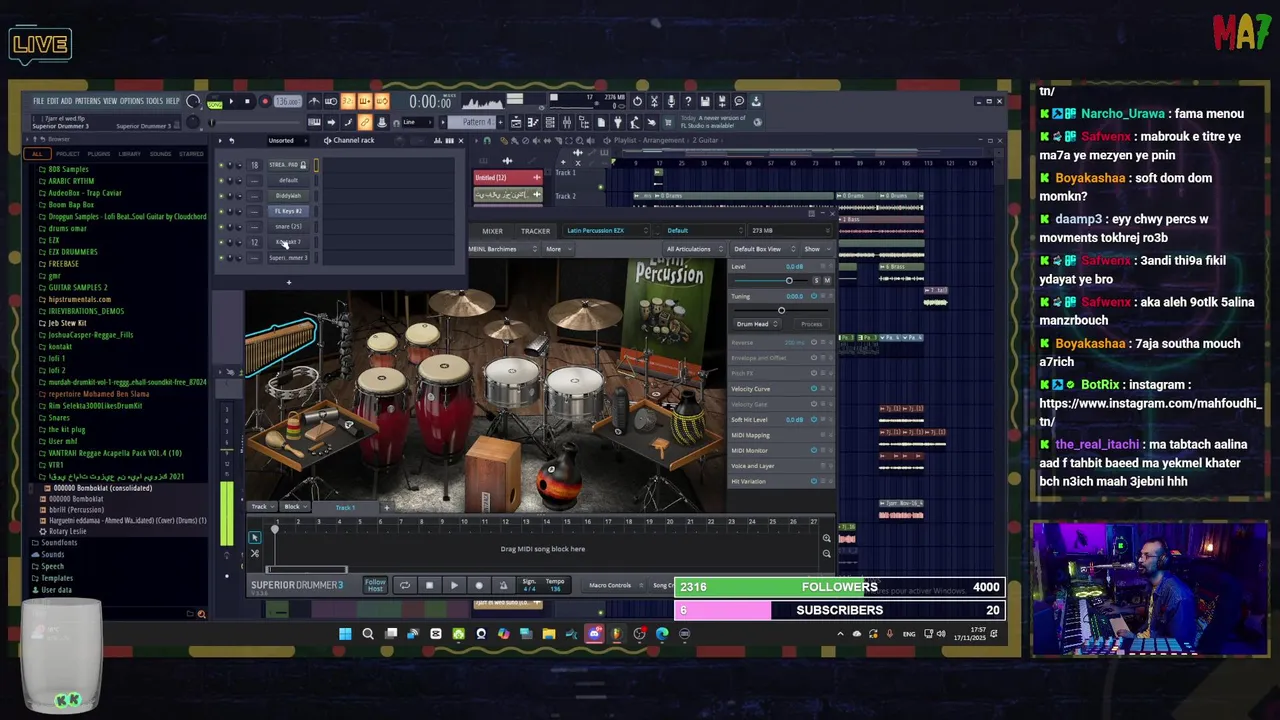The image size is (1280, 720).
Task: Toggle Velocity Curve power button
Action: coord(813,389)
